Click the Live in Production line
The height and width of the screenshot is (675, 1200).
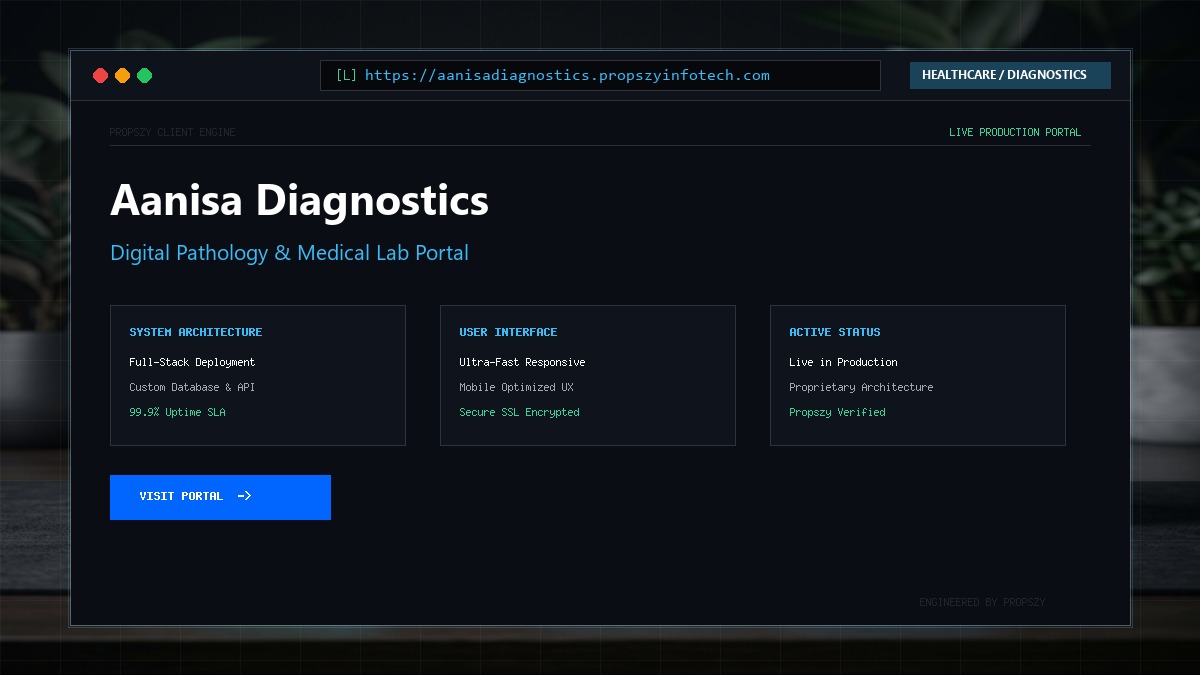tap(843, 362)
